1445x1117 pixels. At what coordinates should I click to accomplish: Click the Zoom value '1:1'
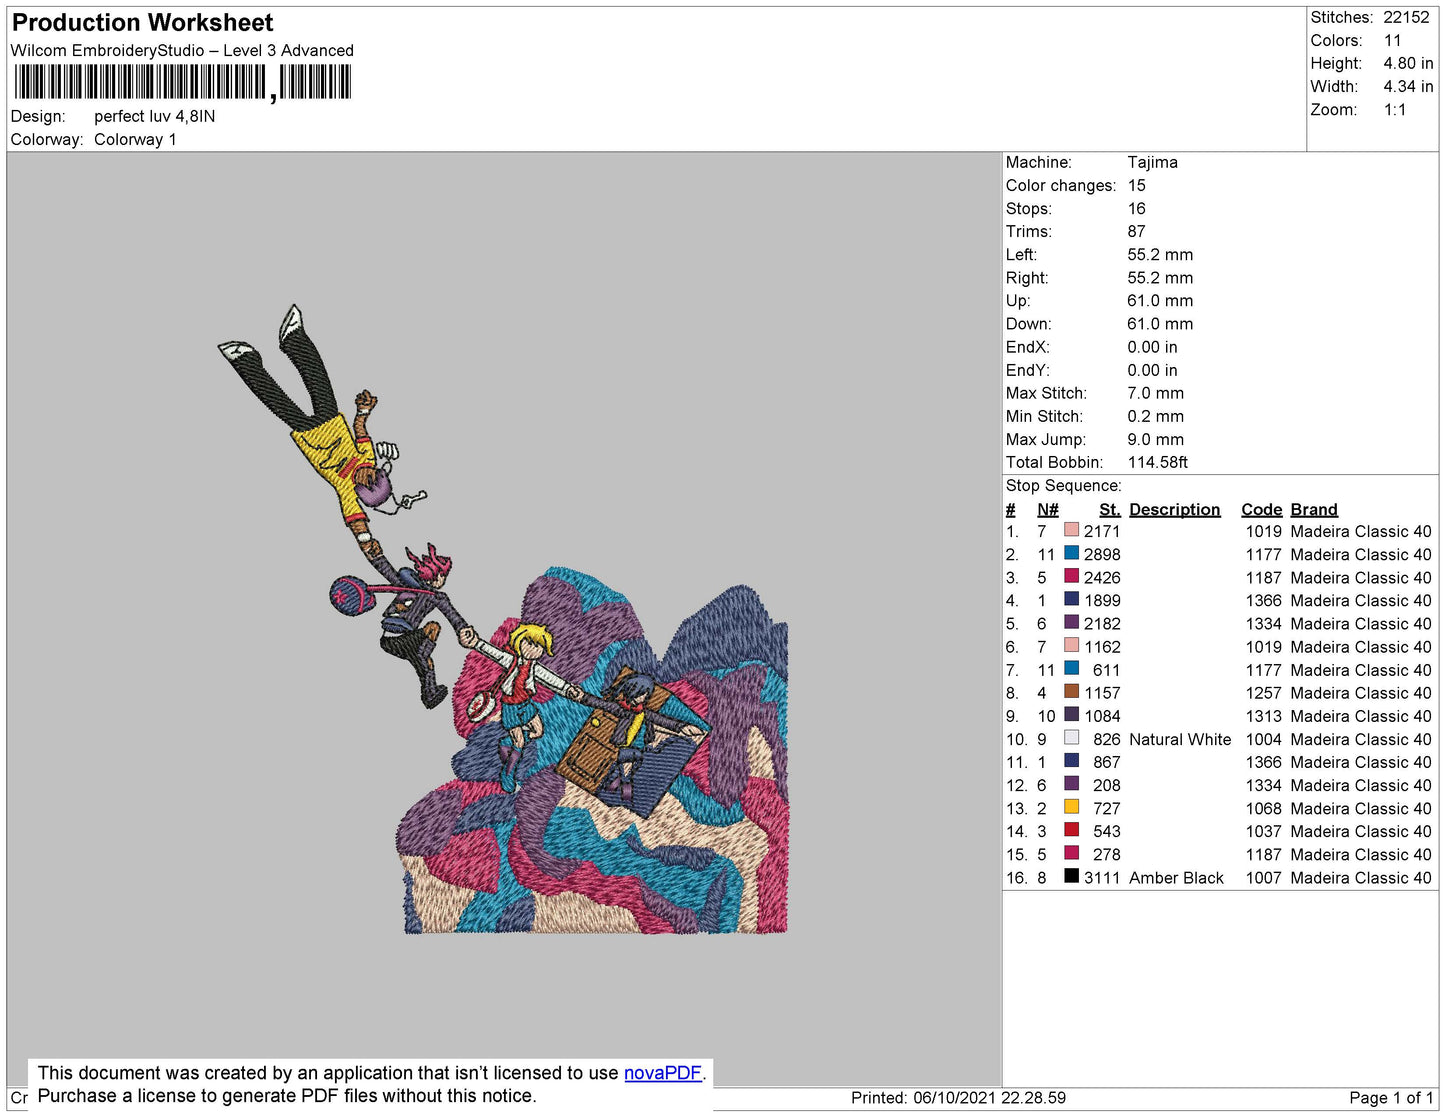(x=1395, y=110)
